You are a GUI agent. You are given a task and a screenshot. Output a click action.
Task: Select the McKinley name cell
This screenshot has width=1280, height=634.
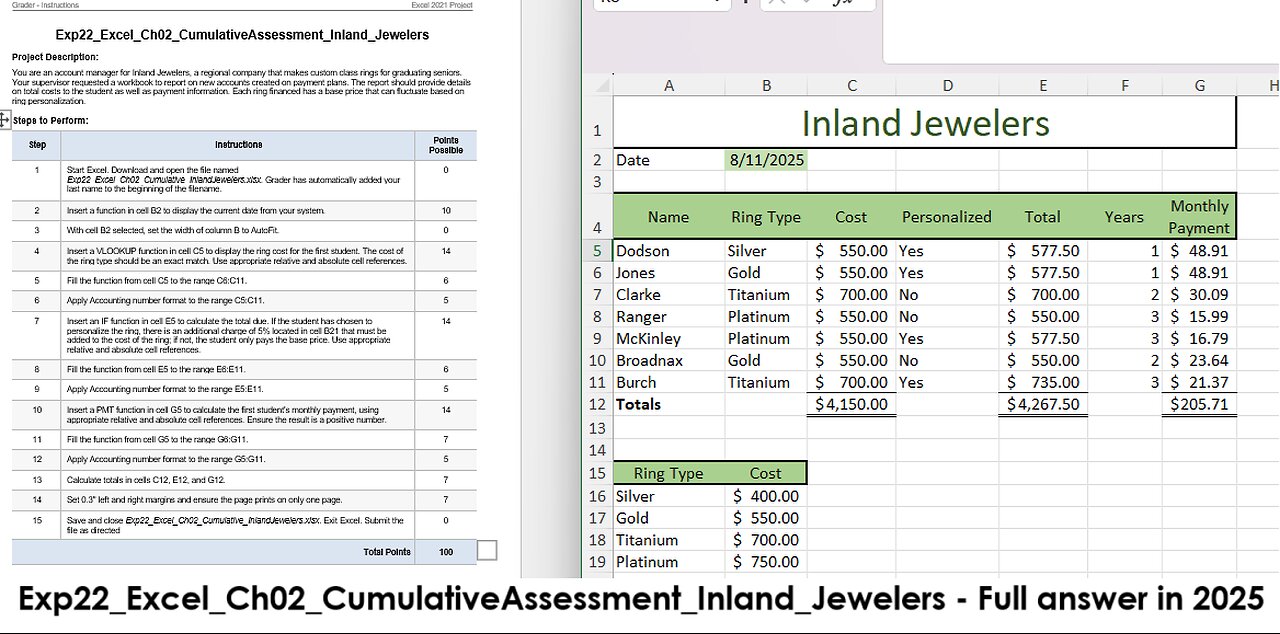tap(669, 339)
